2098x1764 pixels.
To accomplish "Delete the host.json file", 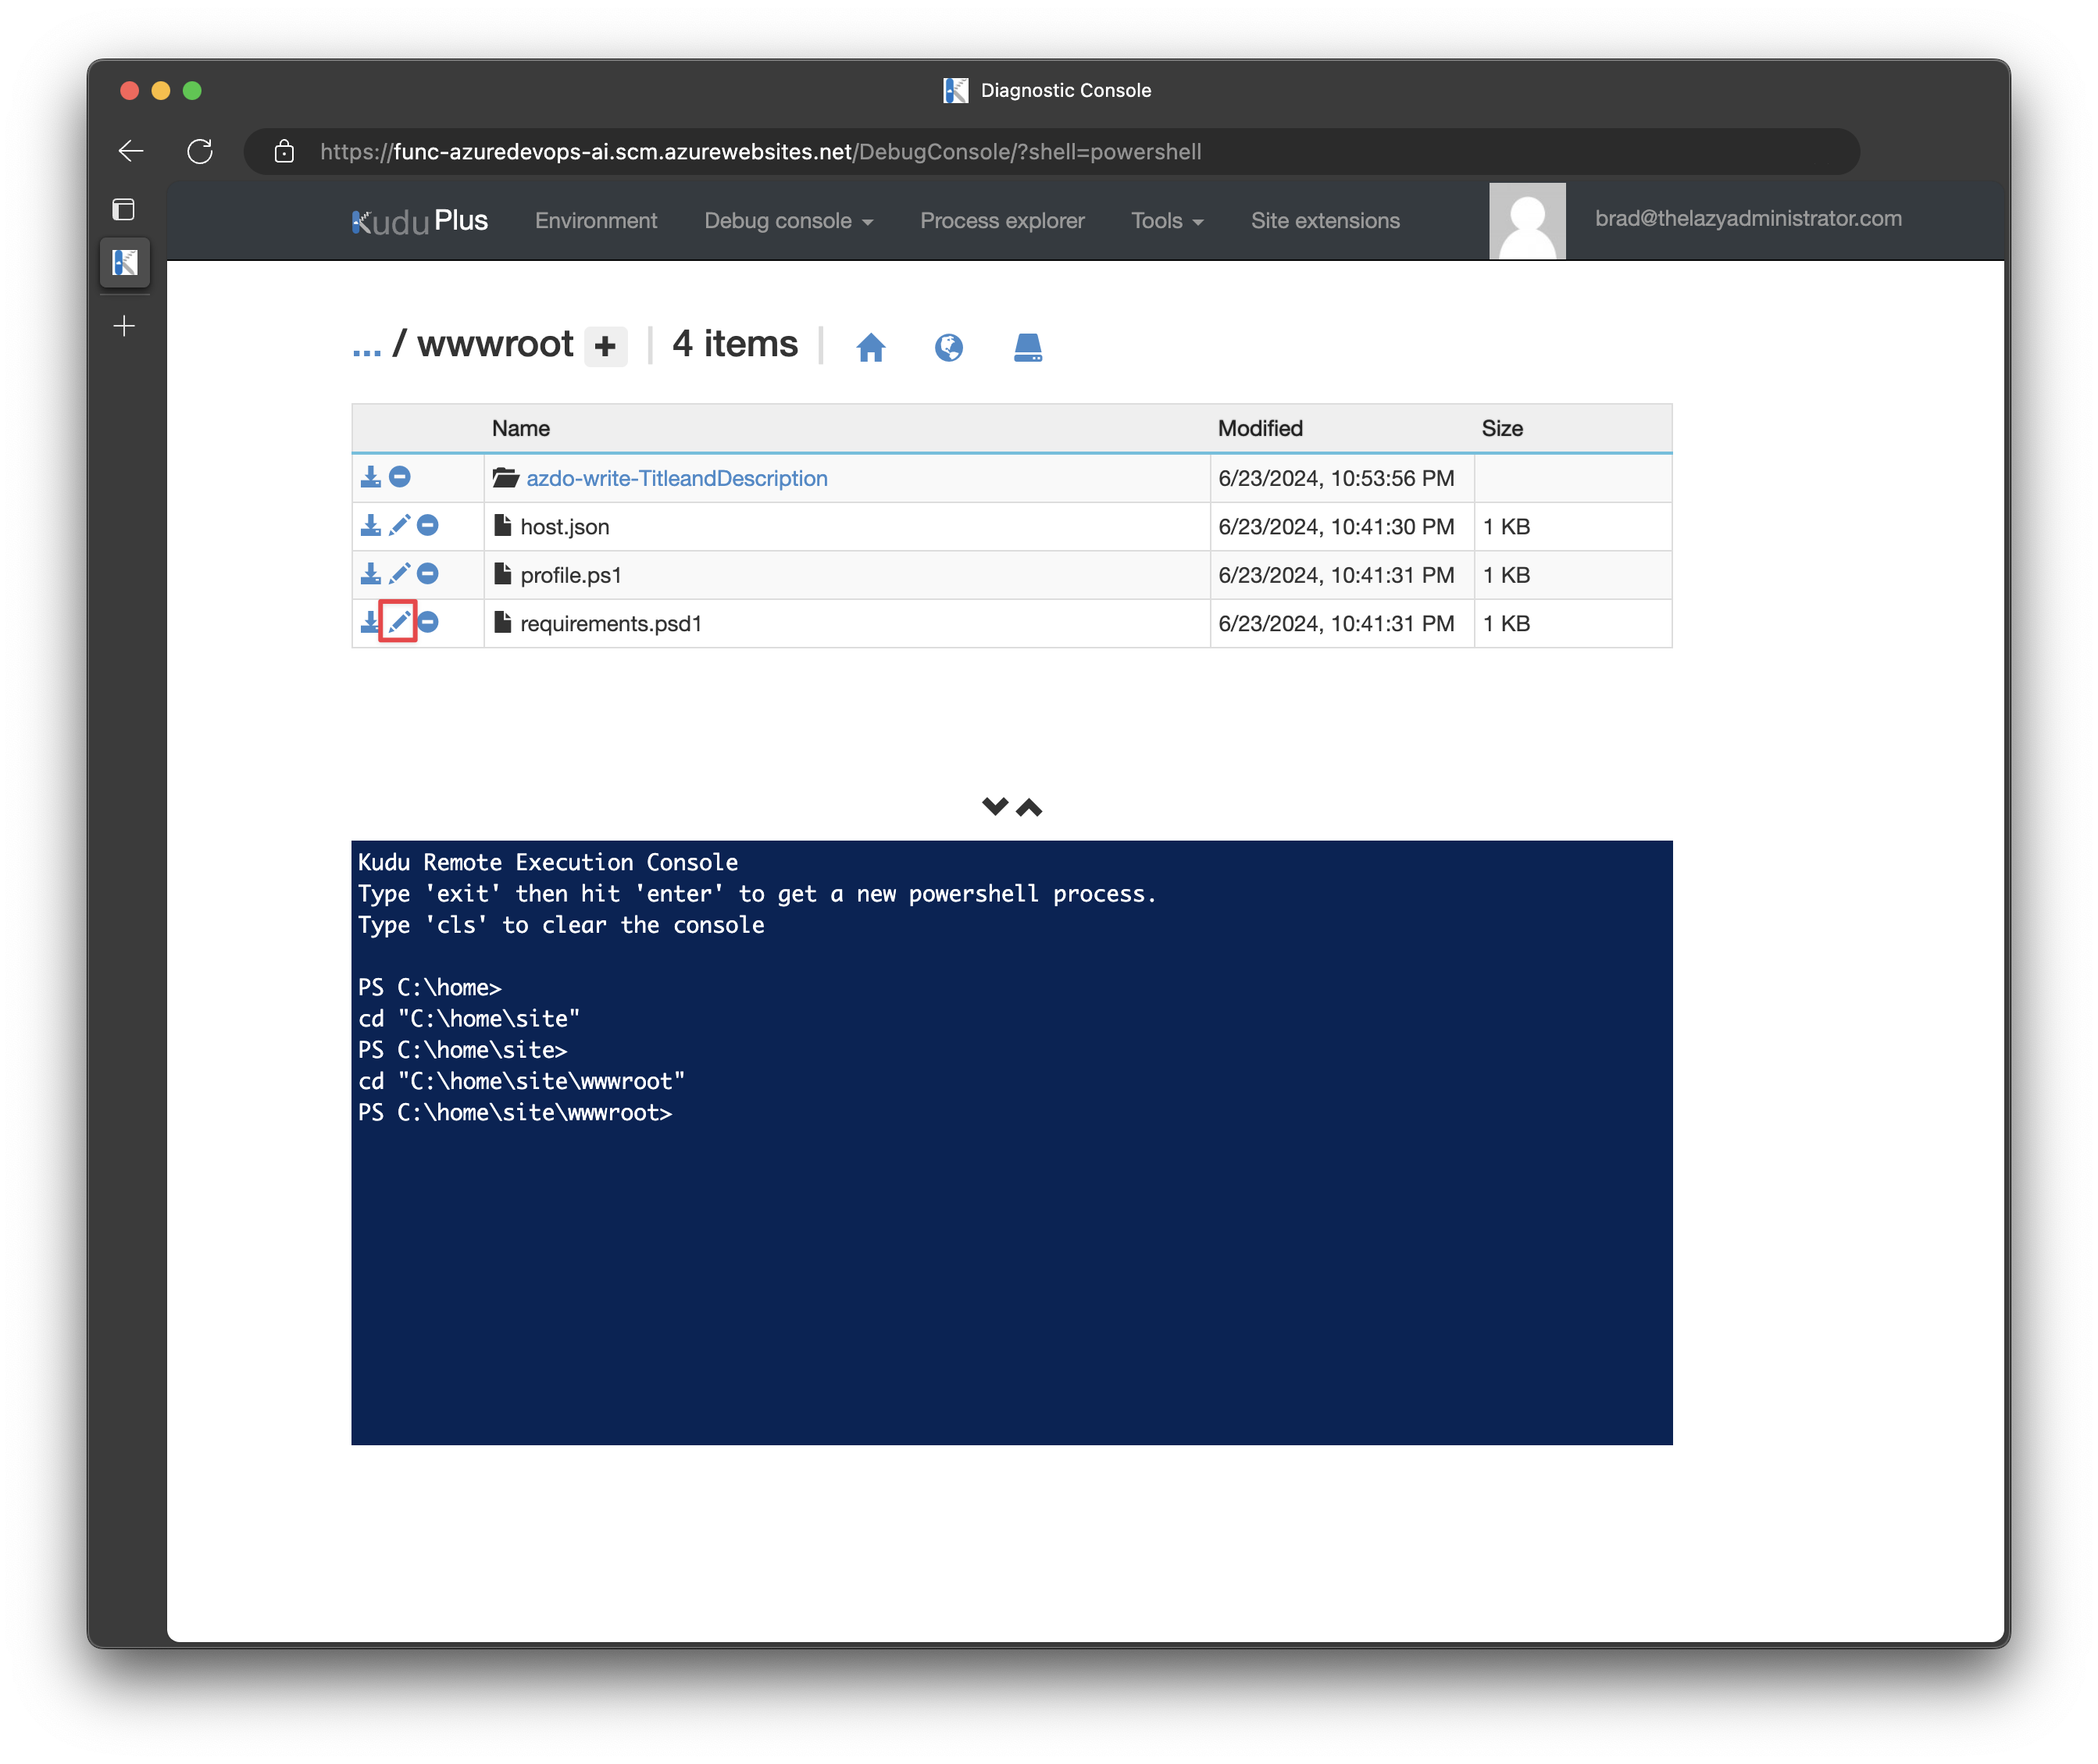I will tap(428, 525).
